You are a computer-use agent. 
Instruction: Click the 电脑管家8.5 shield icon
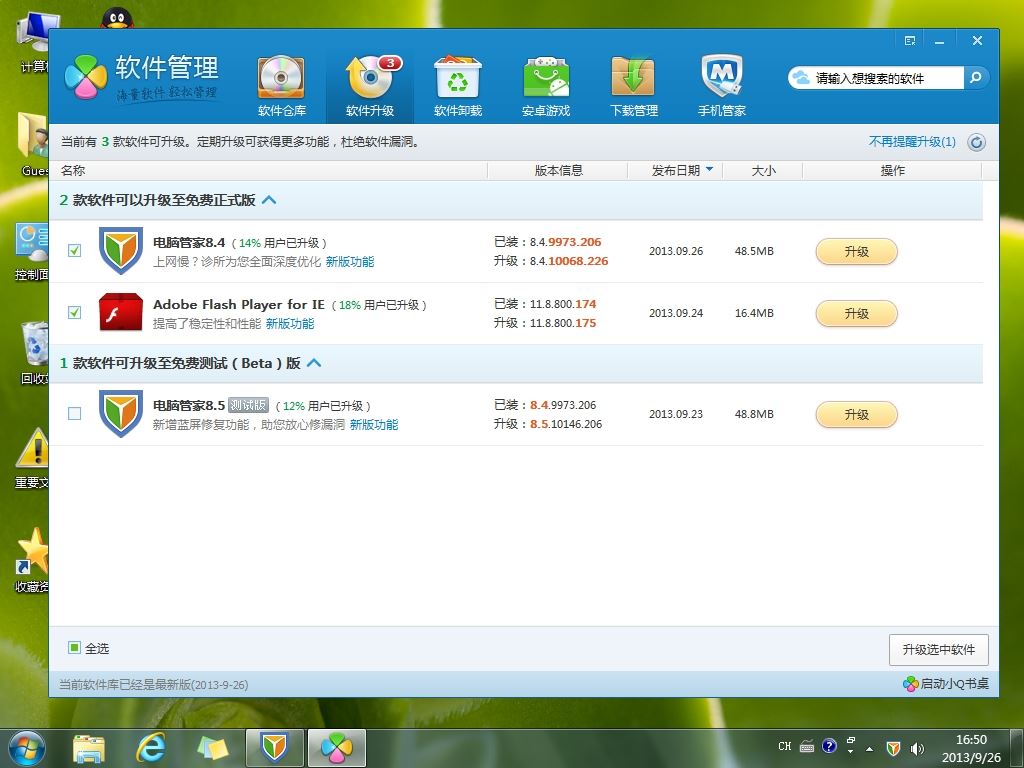point(121,413)
